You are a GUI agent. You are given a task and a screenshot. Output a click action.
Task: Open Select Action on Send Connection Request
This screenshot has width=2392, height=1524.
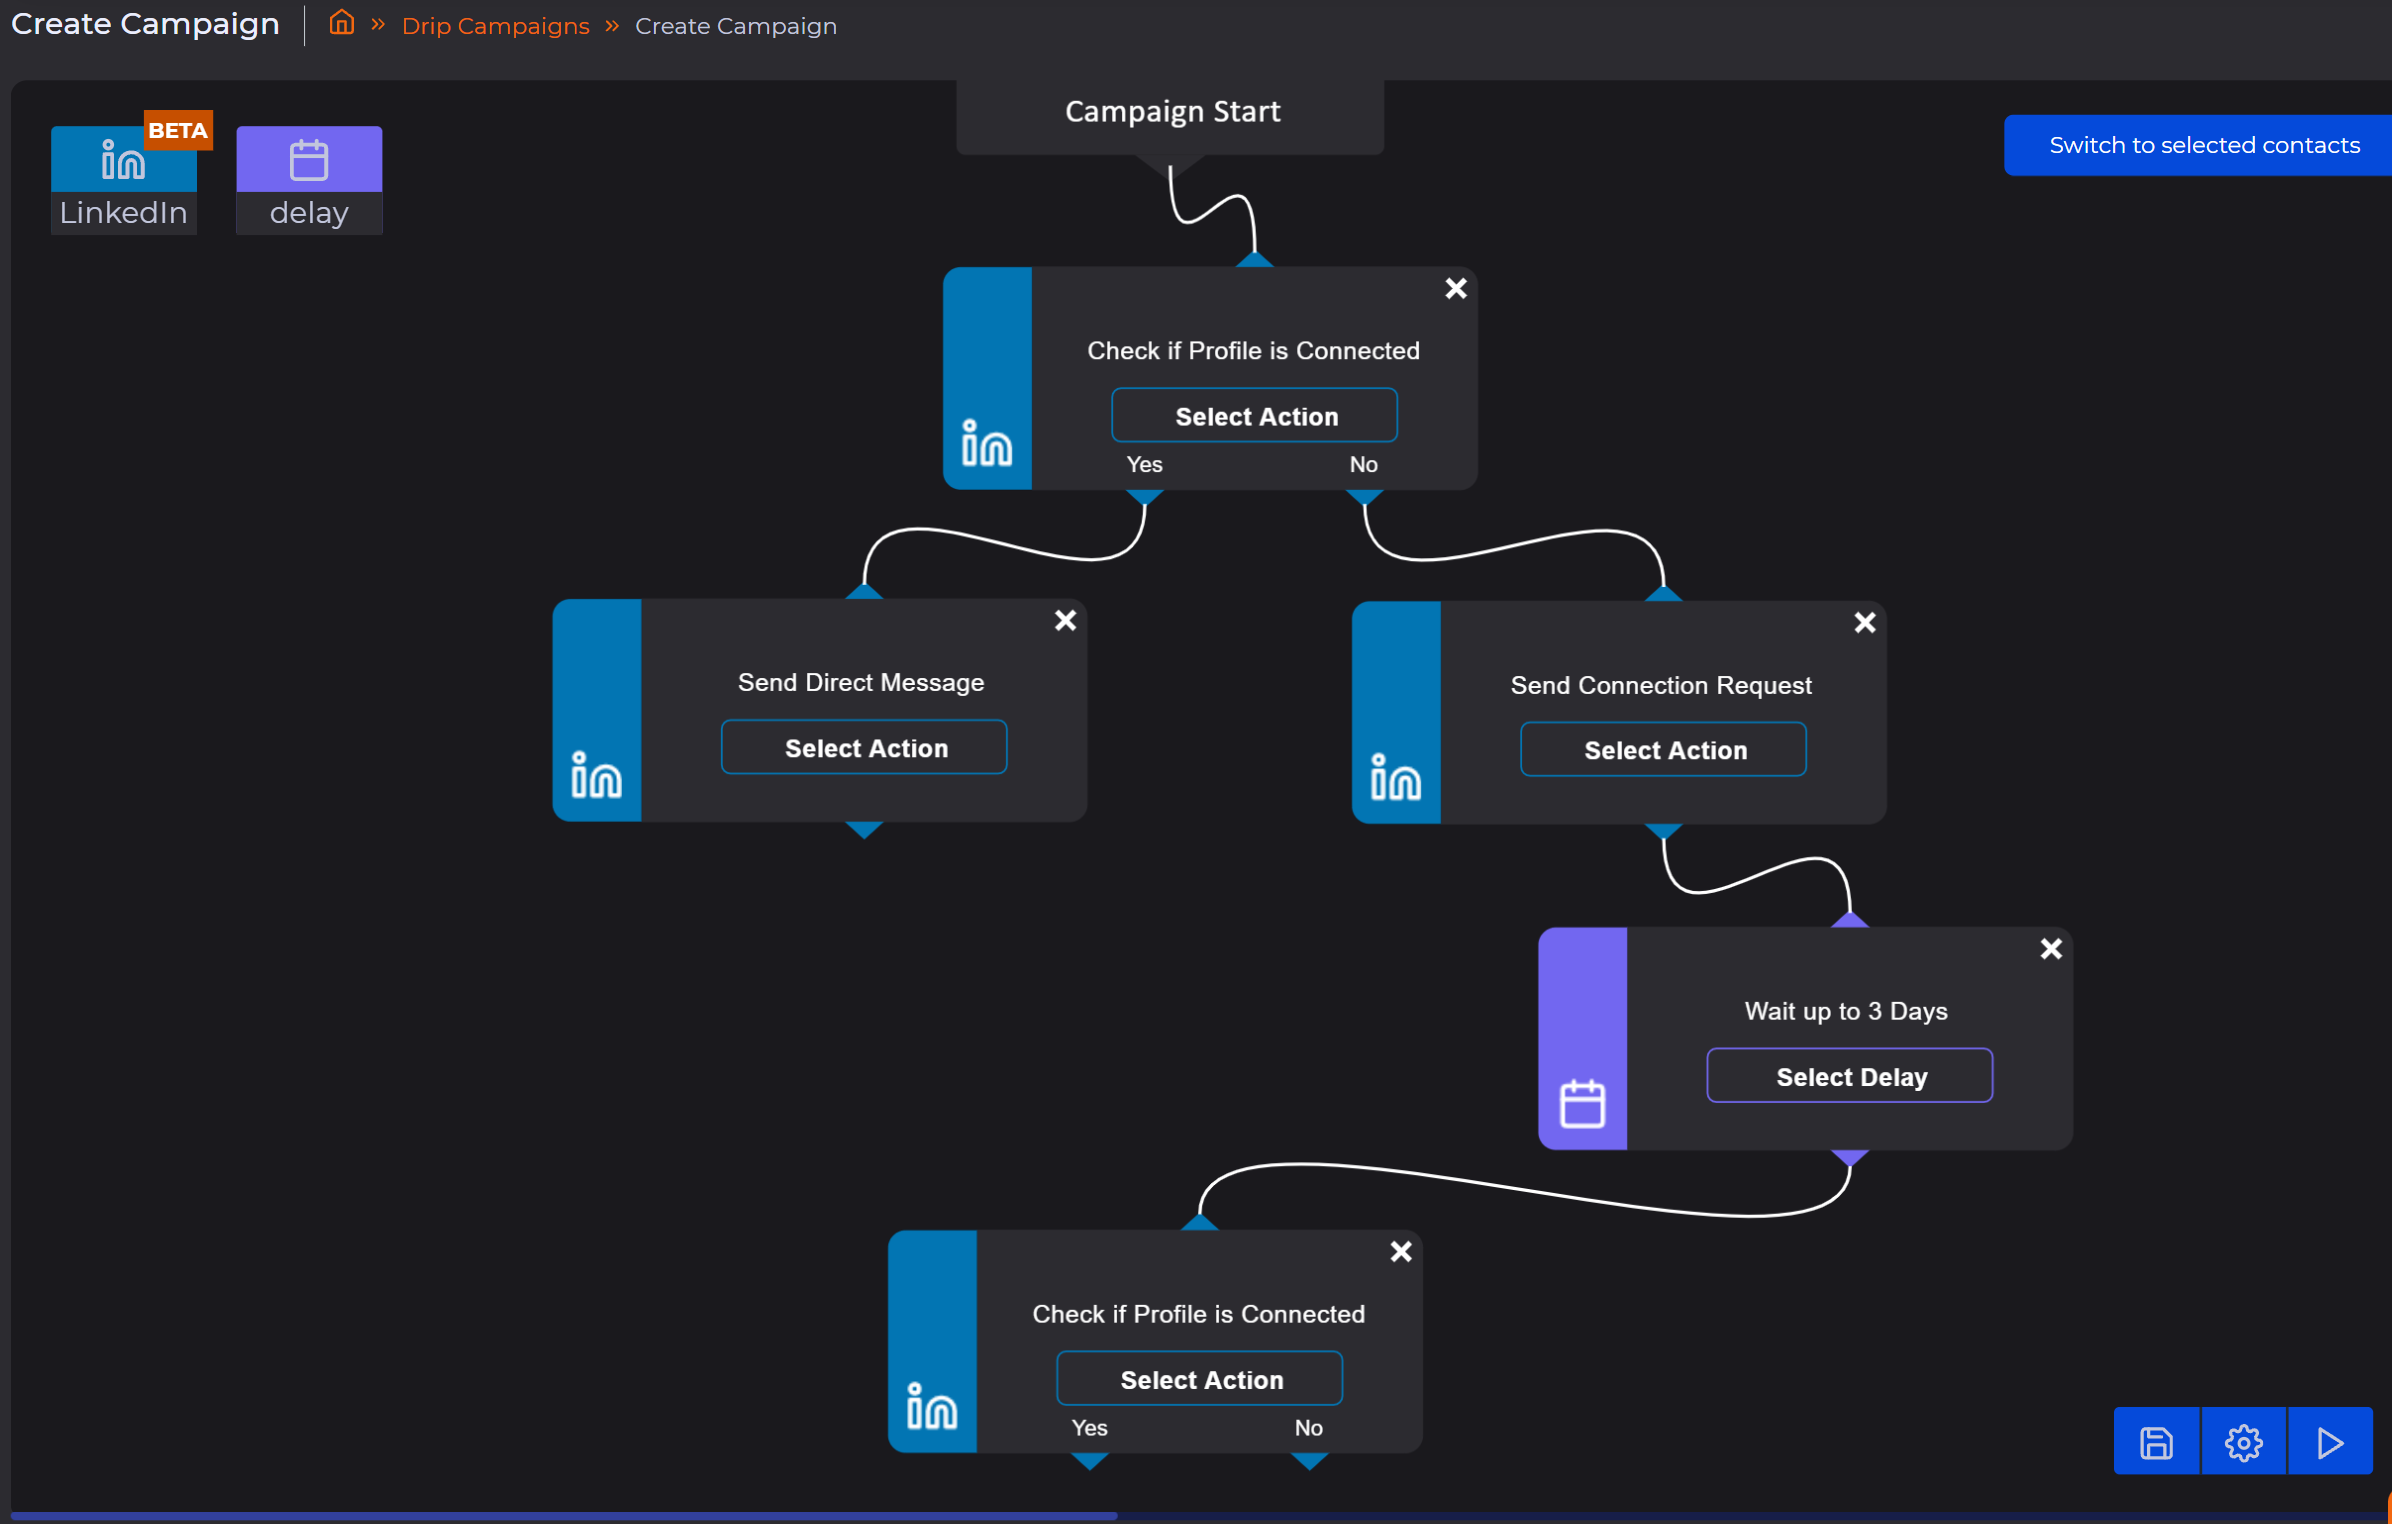pos(1663,749)
